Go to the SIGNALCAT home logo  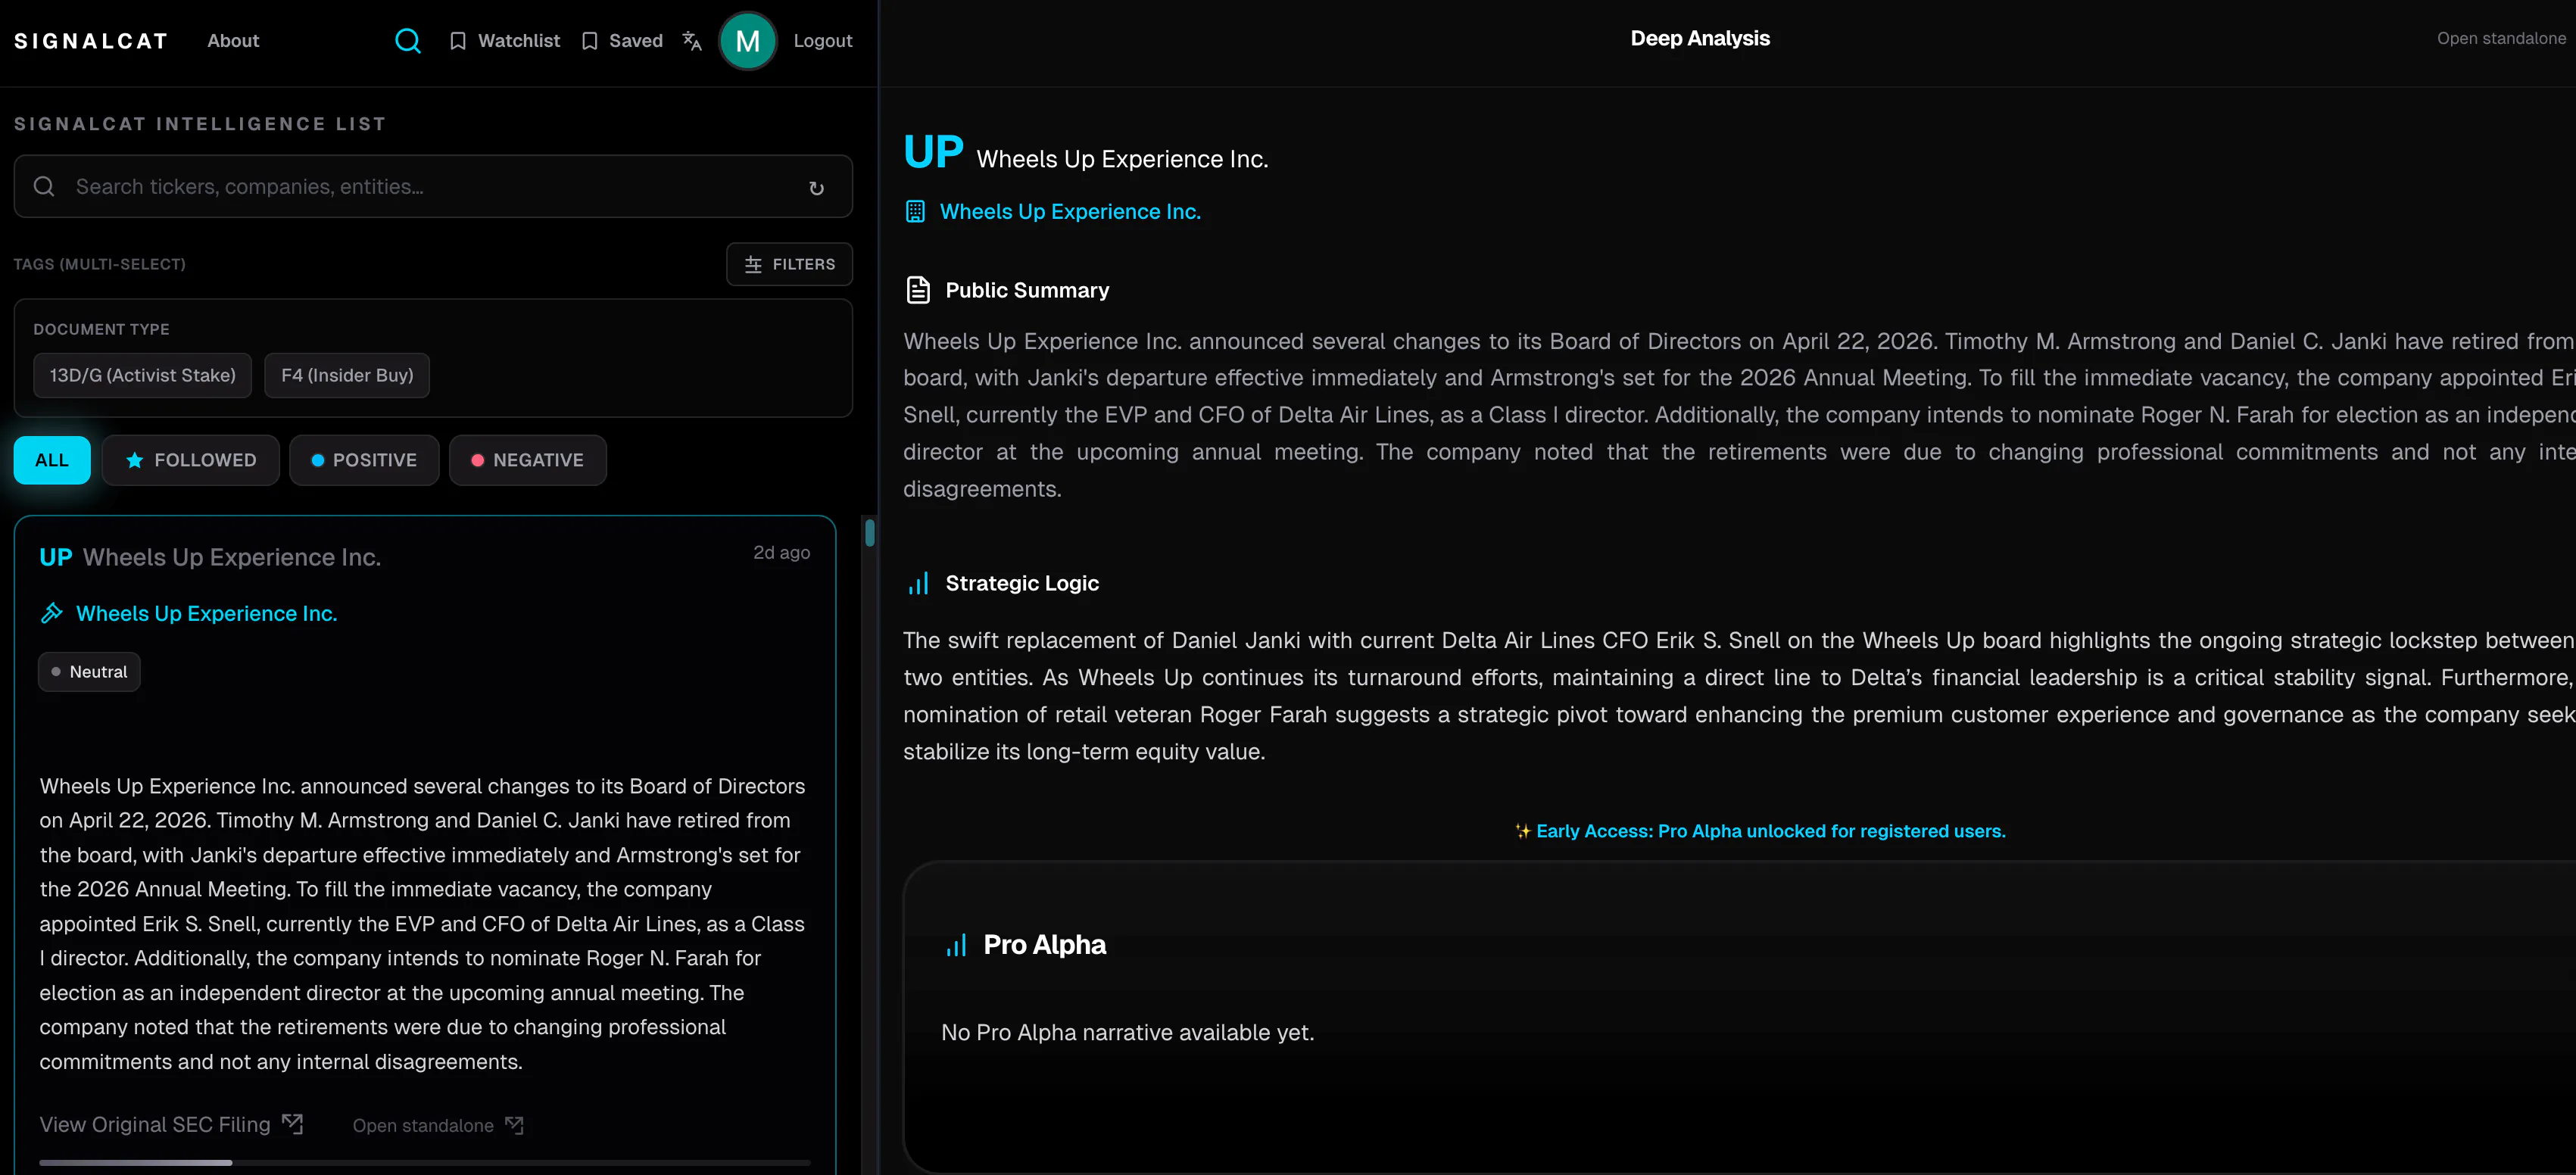(x=91, y=41)
